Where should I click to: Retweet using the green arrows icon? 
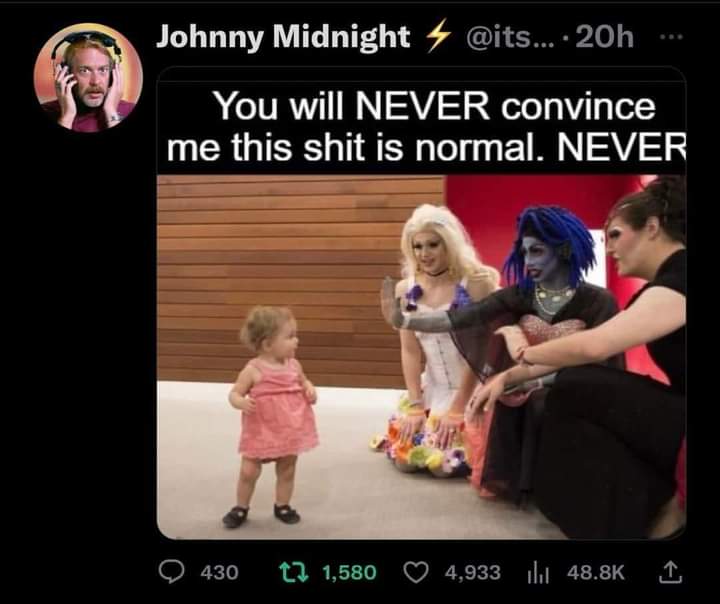[x=294, y=572]
